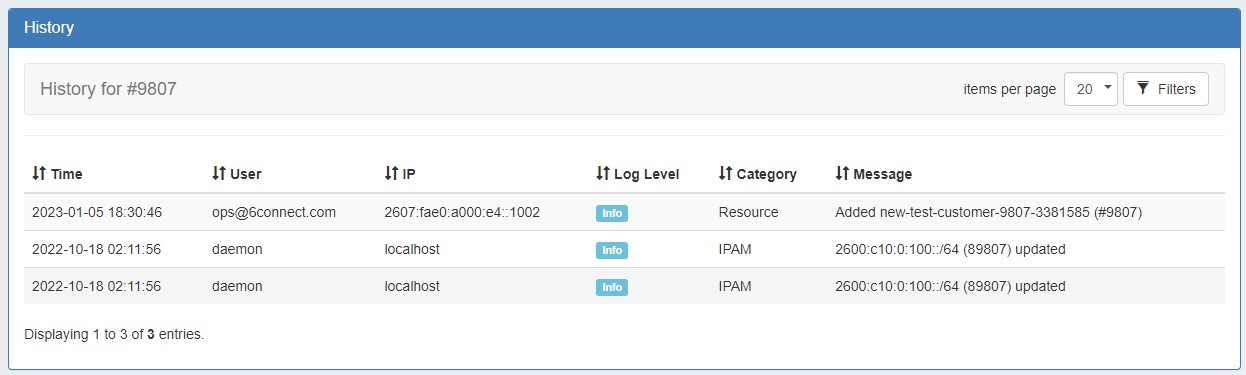Expand the items per page dropdown
The height and width of the screenshot is (375, 1246).
[1091, 89]
